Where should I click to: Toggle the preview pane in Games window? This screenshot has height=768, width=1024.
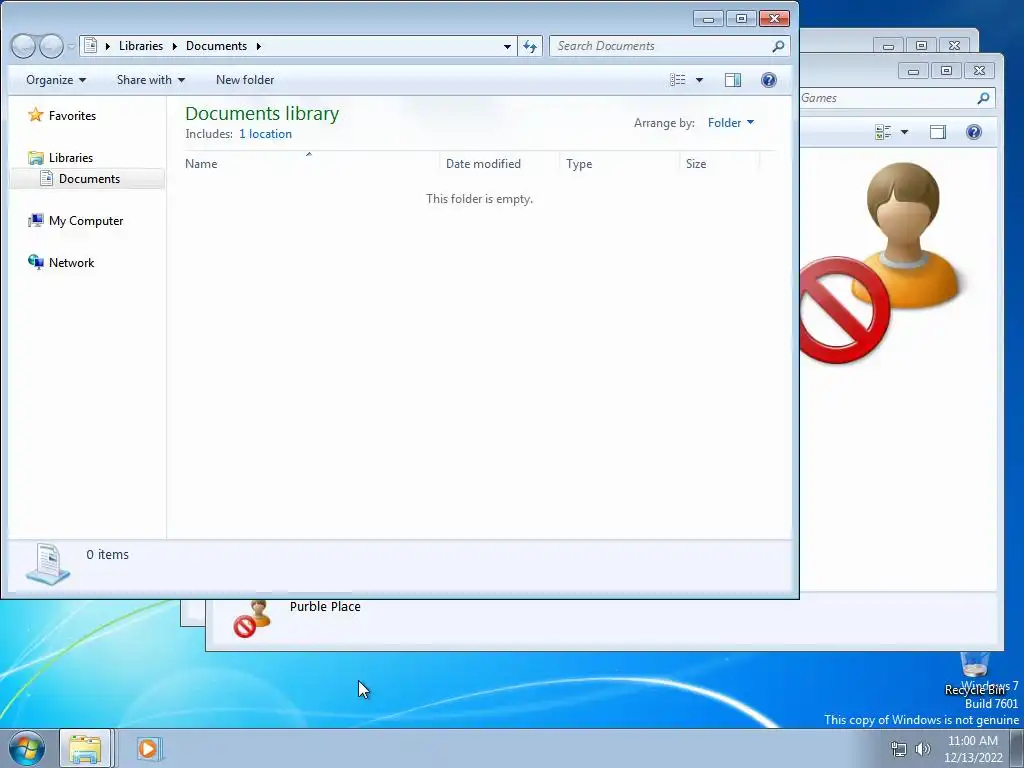click(938, 132)
